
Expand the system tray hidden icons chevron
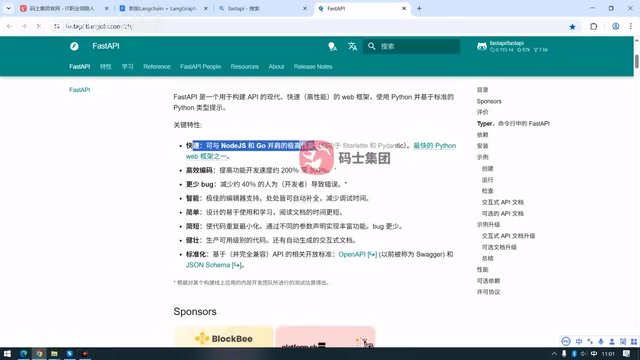554,354
